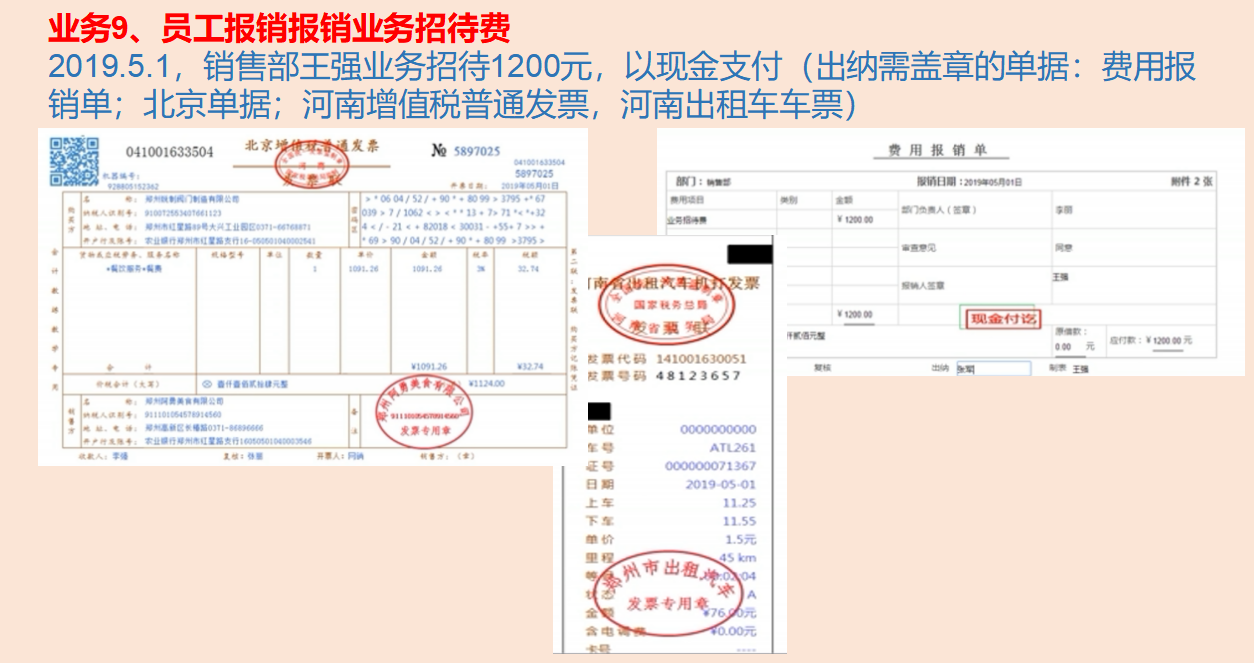Click the red 现金付讫 cash-paid stamp

[1003, 319]
